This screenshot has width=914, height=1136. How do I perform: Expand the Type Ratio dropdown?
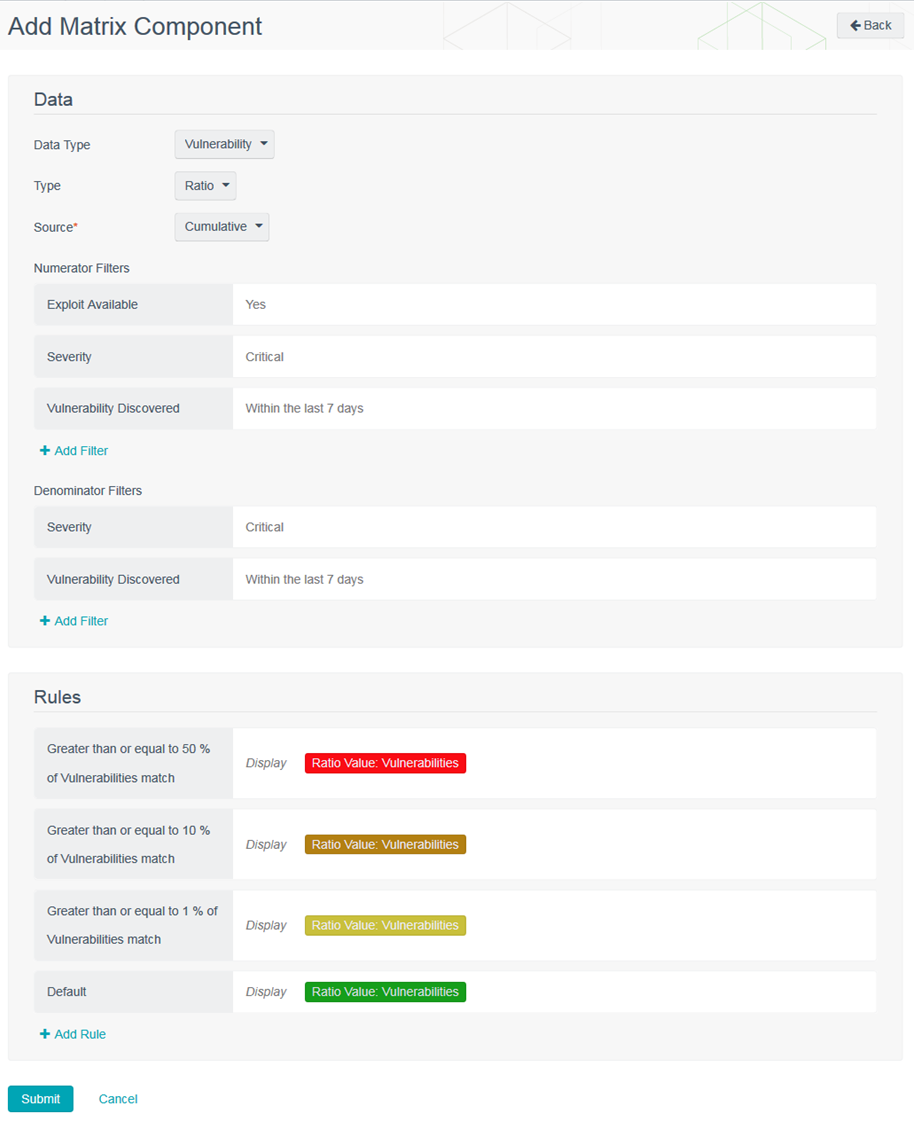(205, 186)
